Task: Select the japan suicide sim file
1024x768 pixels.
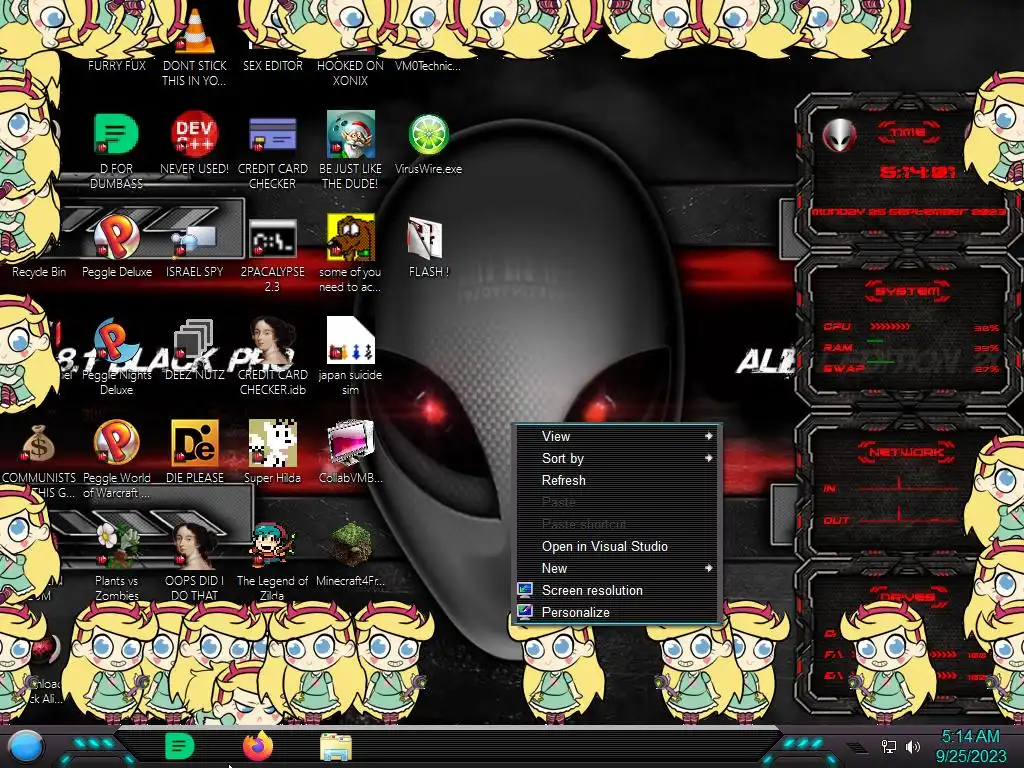Action: click(351, 341)
